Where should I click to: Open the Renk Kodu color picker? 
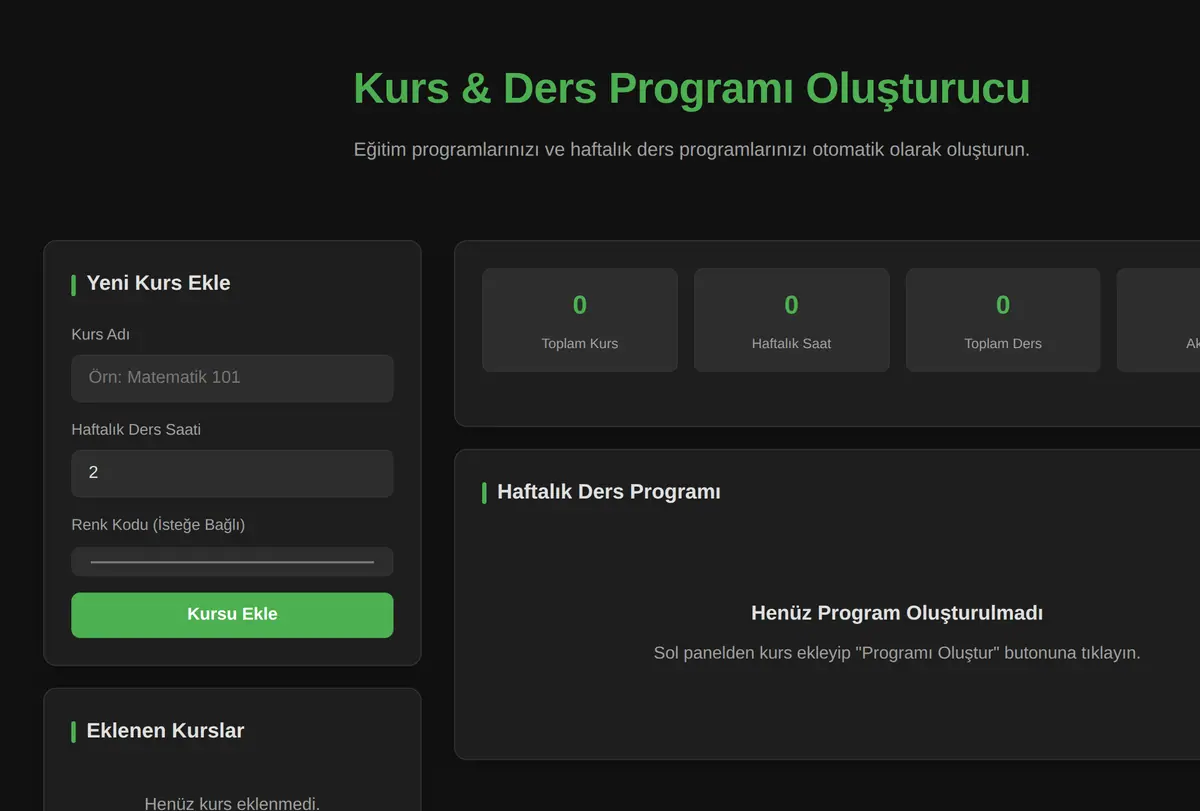click(x=232, y=562)
